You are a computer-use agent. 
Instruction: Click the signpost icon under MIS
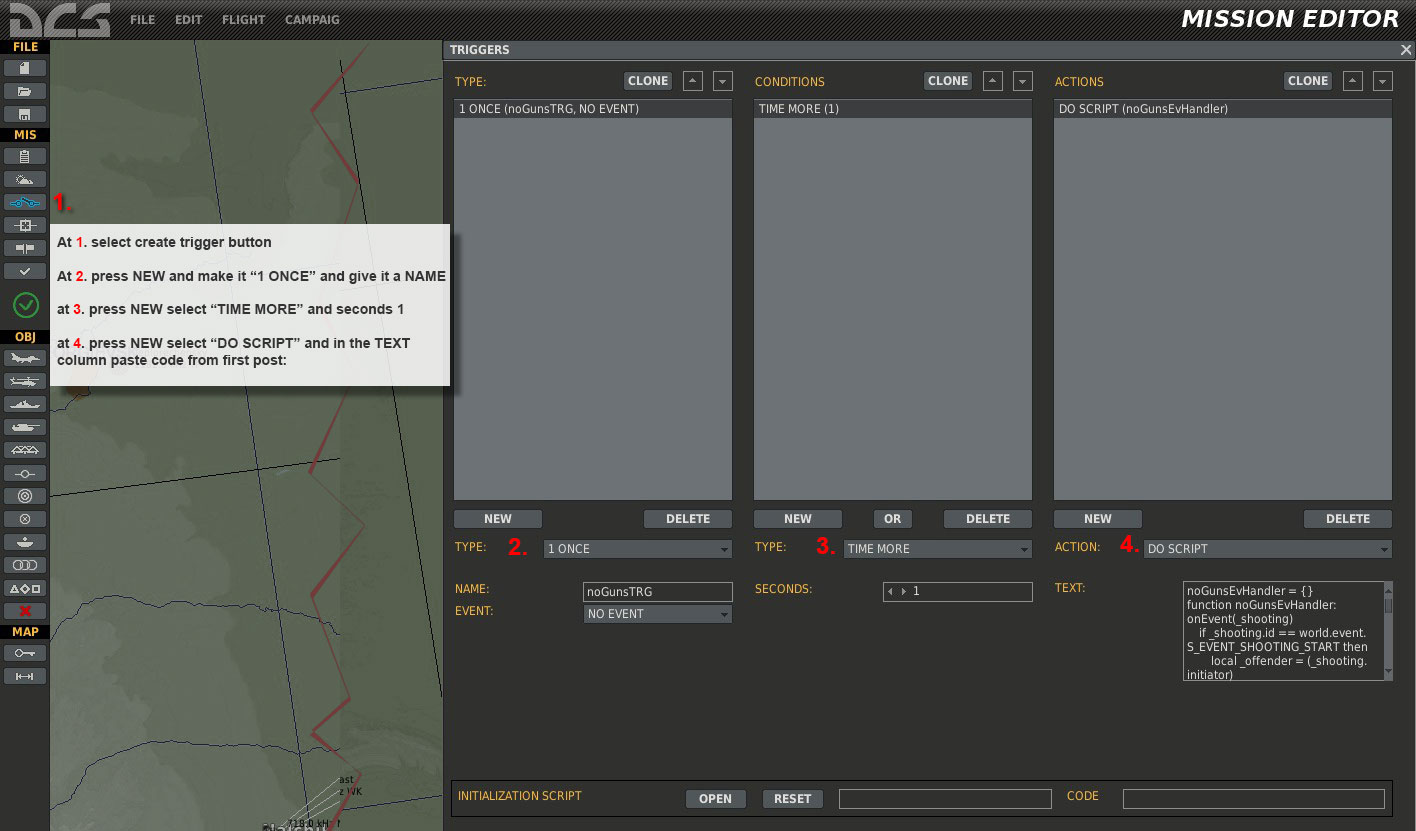(25, 248)
